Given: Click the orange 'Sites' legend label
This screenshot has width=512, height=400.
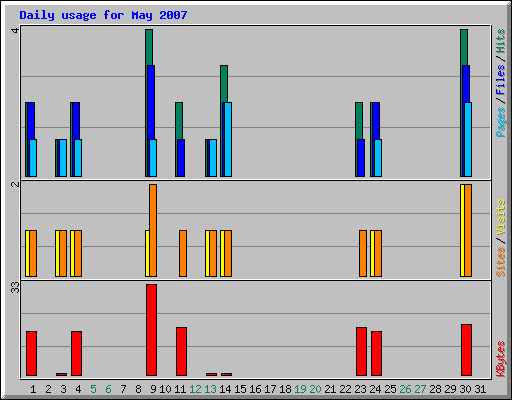Looking at the screenshot, I should click(501, 262).
